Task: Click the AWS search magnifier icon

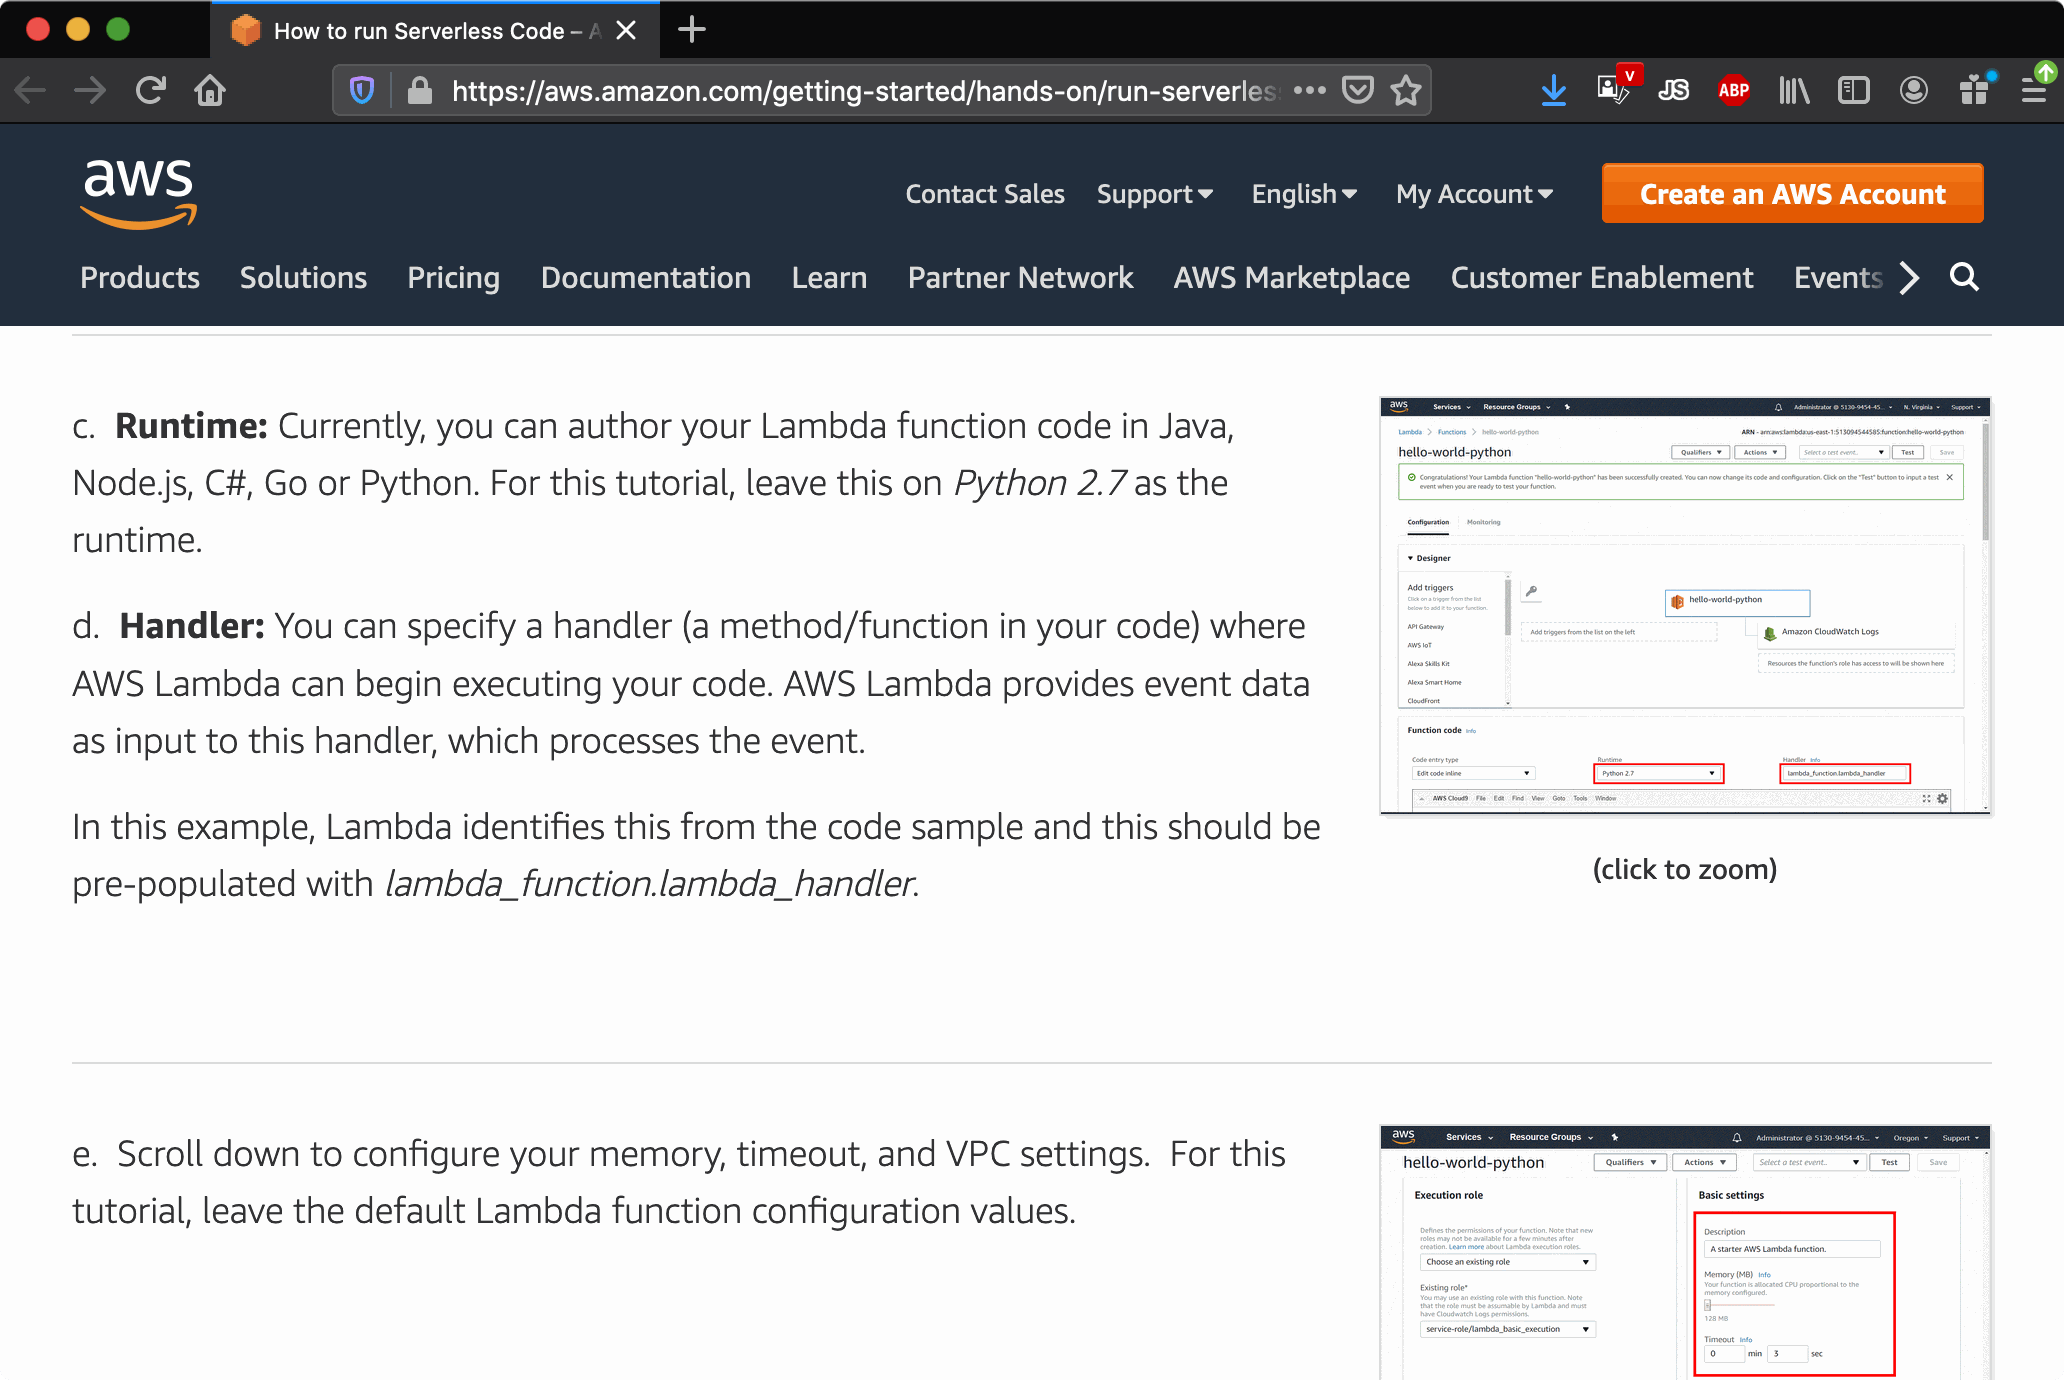Action: coord(1964,277)
